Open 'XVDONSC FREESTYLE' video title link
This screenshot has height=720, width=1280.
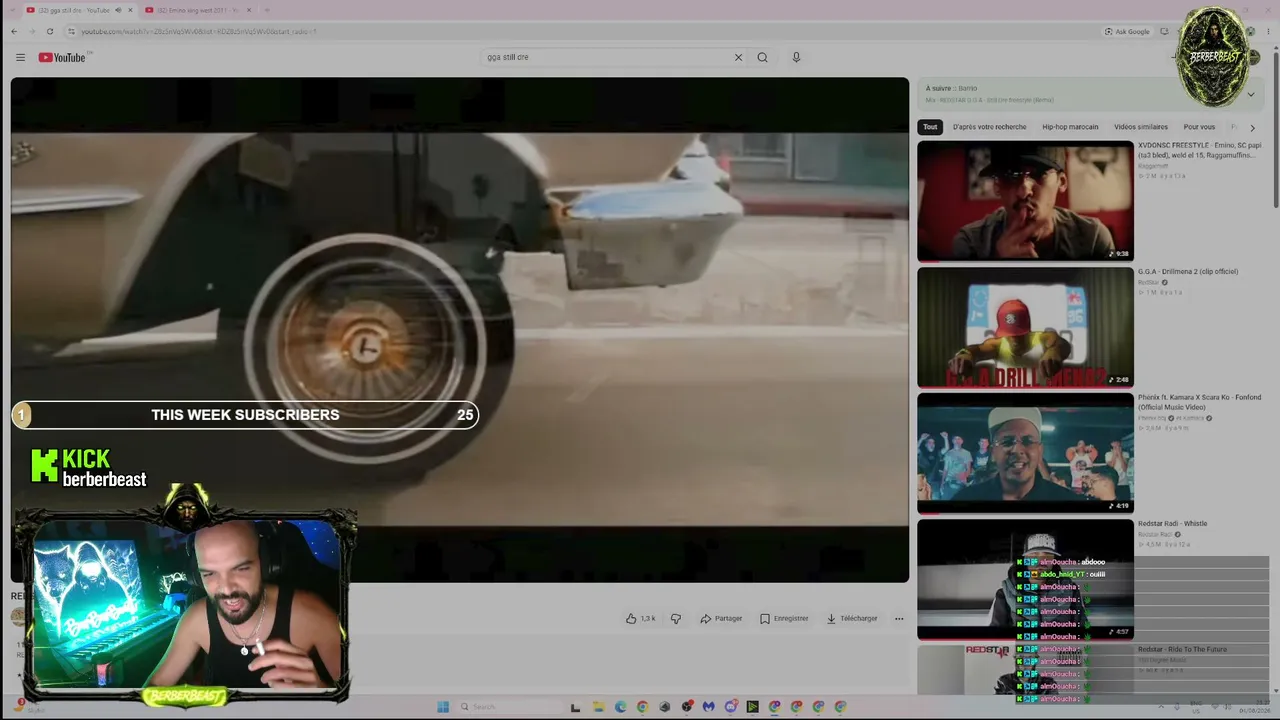point(1199,150)
